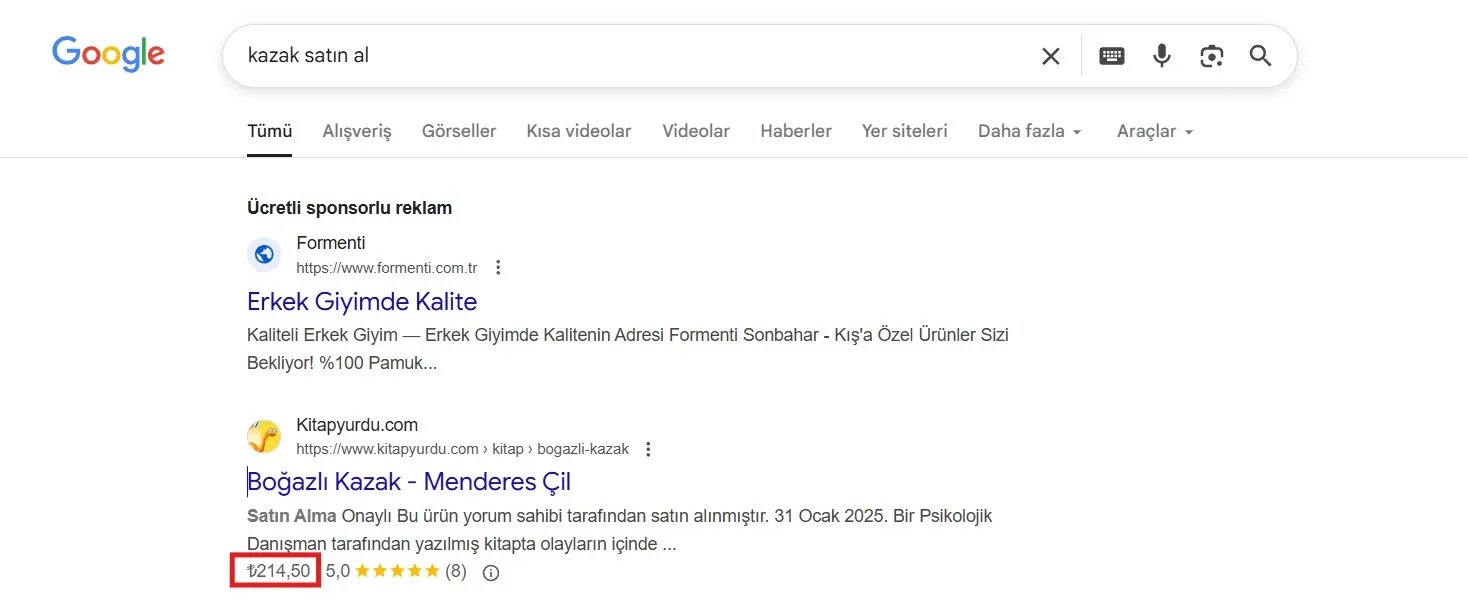
Task: Open the Erkek Giyimde Kalite link
Action: click(362, 301)
